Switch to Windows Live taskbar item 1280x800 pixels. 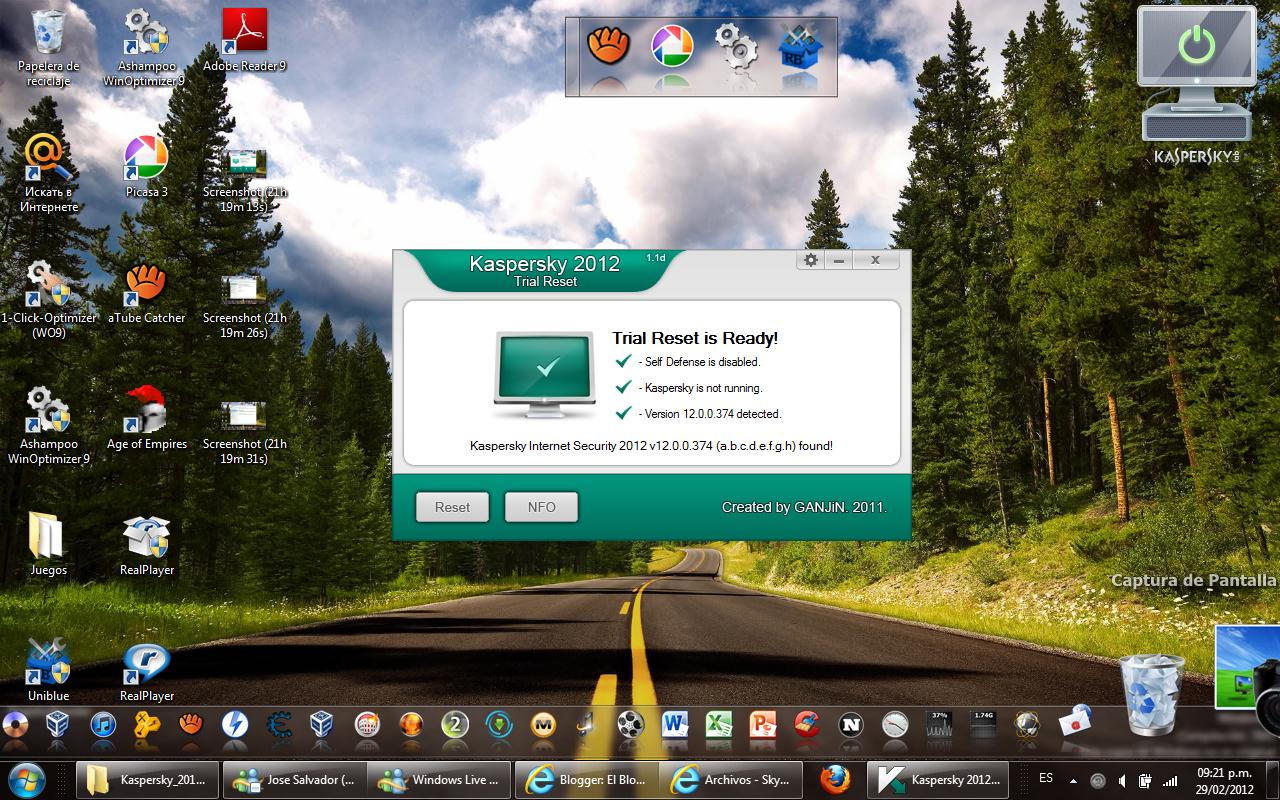pos(438,779)
